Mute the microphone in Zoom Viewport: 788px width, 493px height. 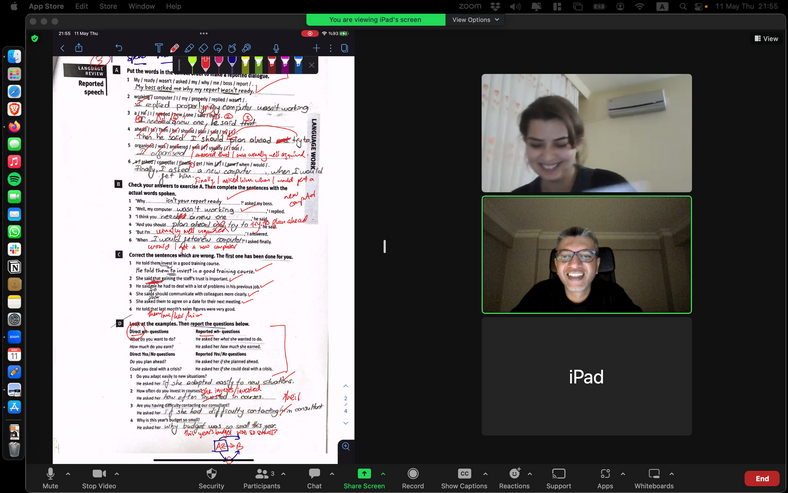50,478
